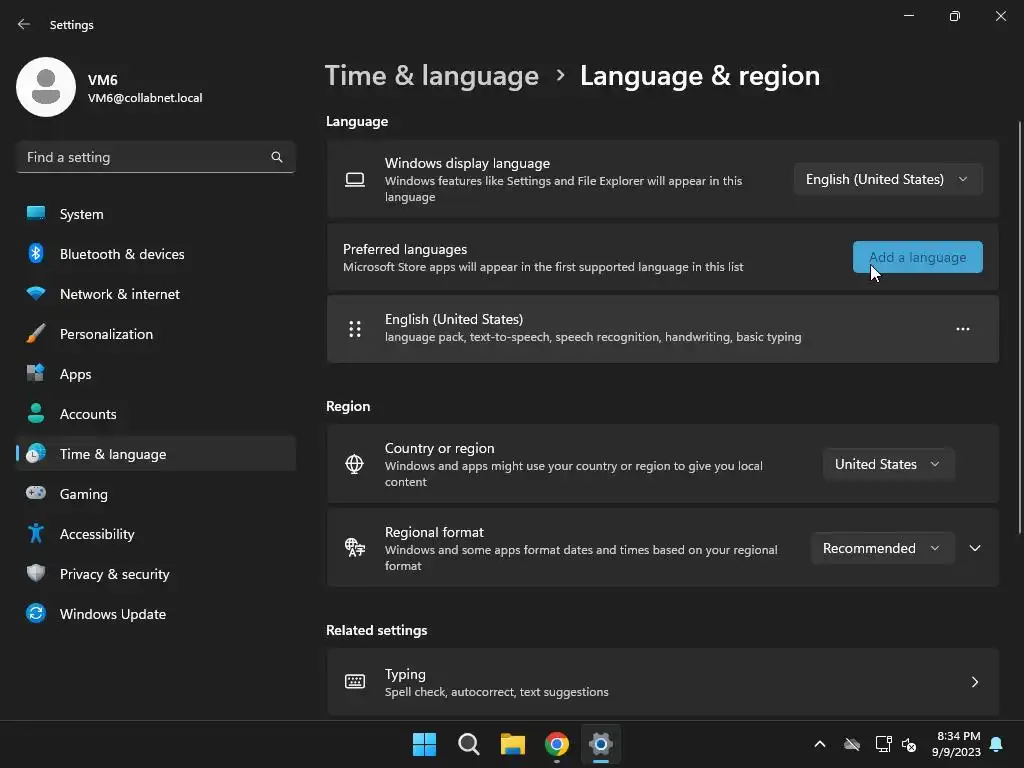Viewport: 1024px width, 768px height.
Task: Click the keyboard icon next to Typing
Action: point(355,682)
